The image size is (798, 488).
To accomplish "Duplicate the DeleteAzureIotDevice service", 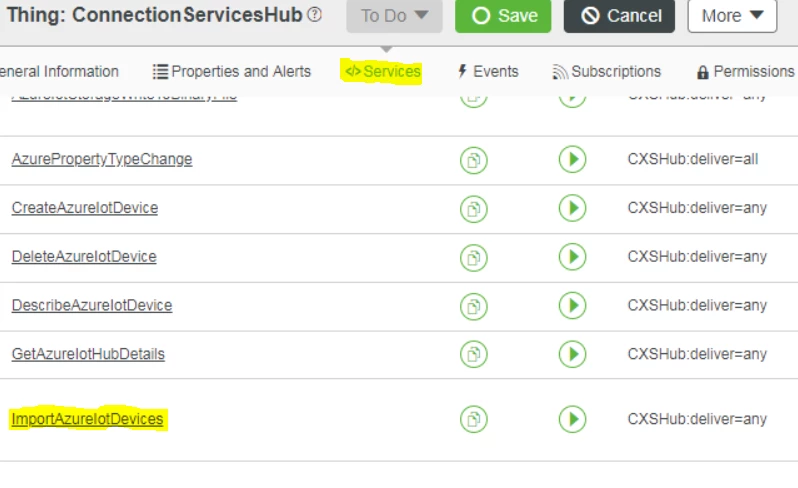I will 474,257.
